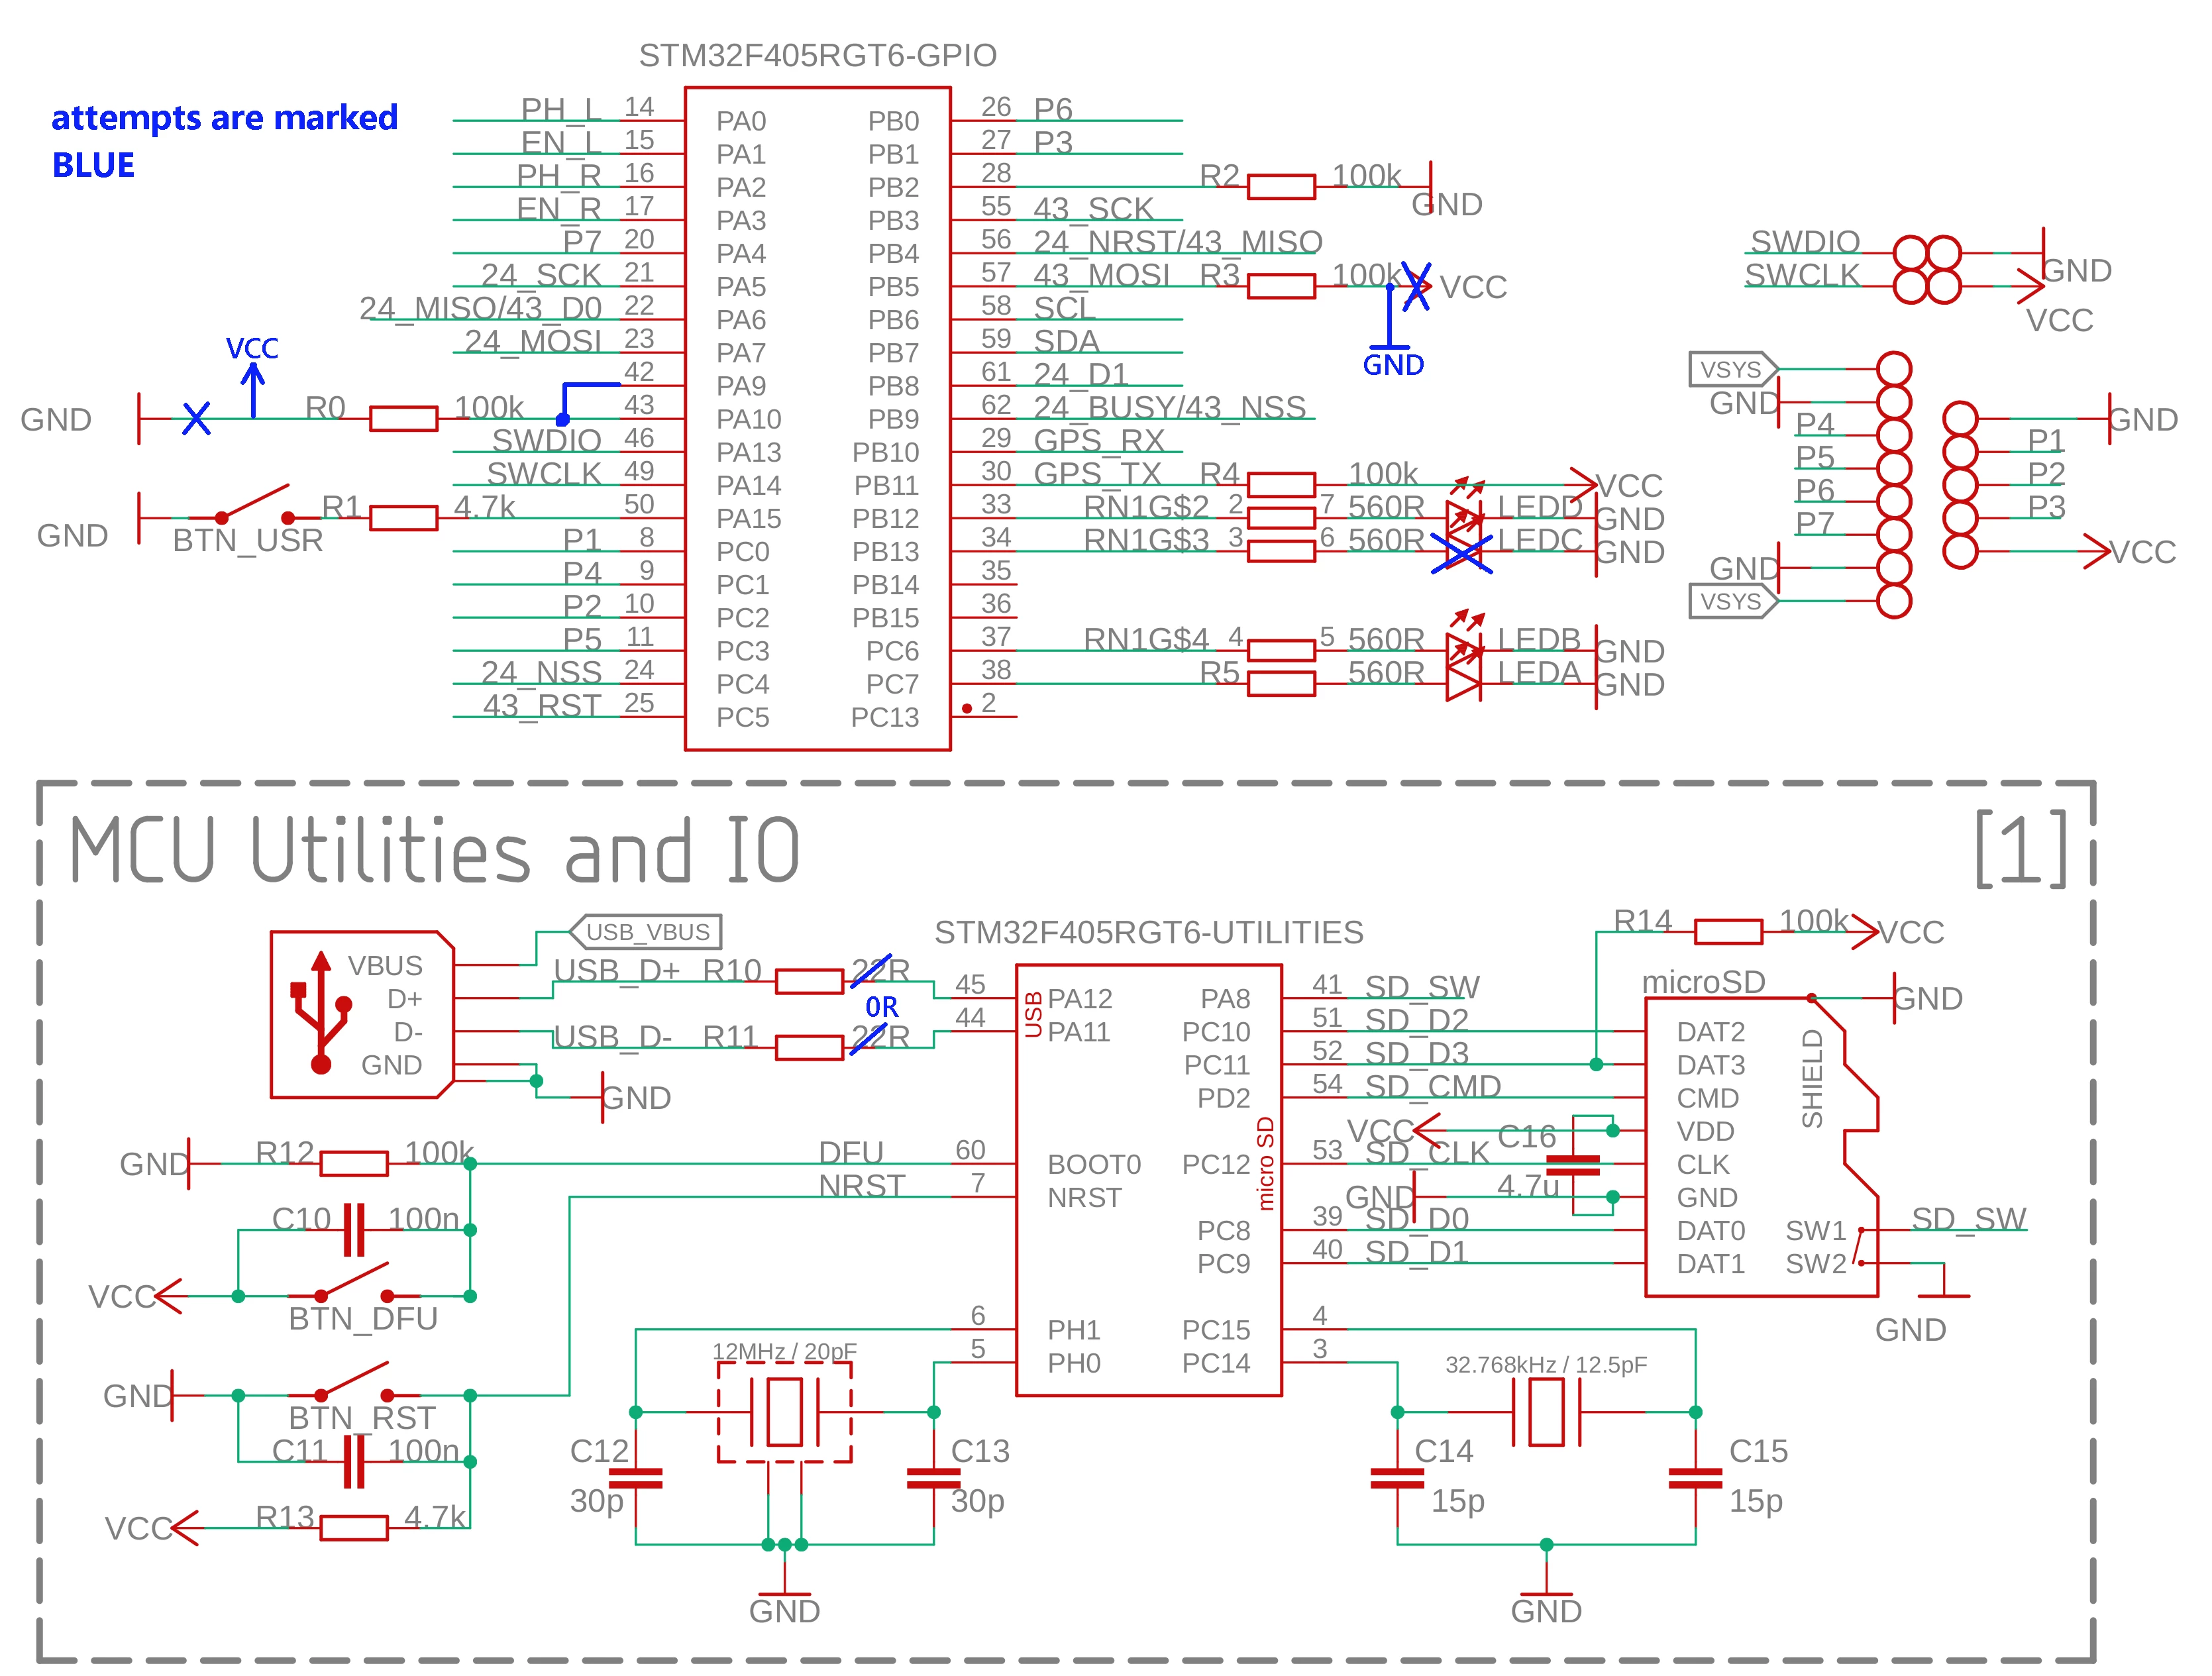Image resolution: width=2212 pixels, height=1676 pixels.
Task: Click the 43_RST net label
Action: (543, 706)
